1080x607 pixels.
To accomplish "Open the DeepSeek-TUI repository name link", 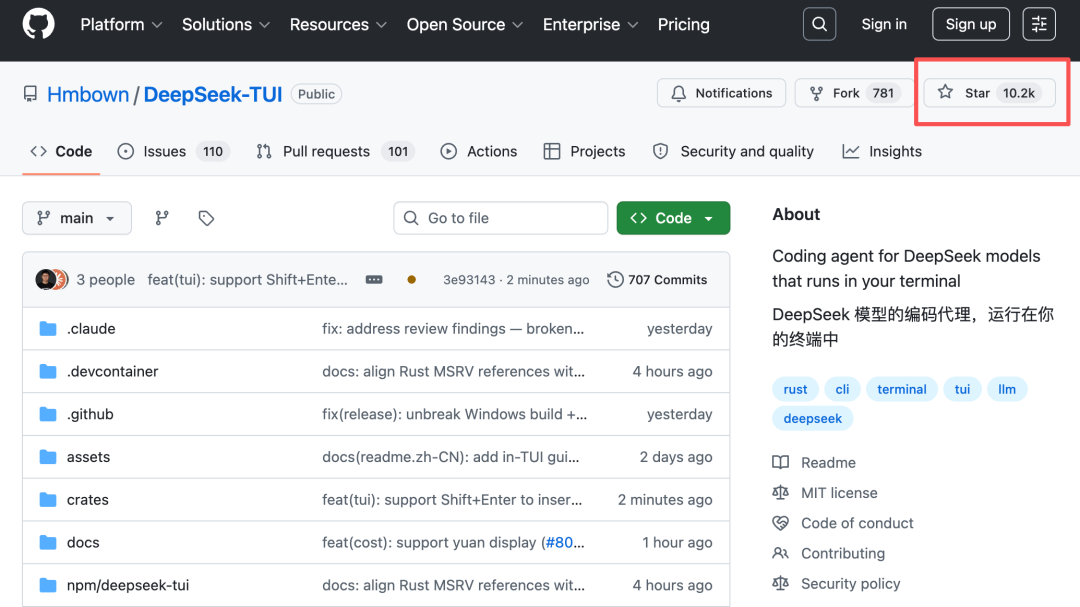I will click(x=213, y=94).
